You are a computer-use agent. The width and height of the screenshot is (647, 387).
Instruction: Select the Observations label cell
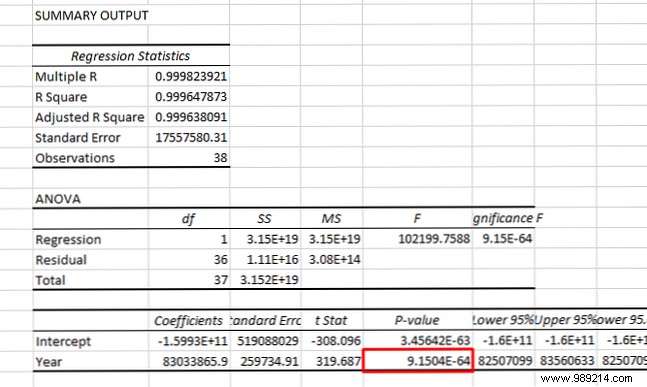pyautogui.click(x=75, y=158)
